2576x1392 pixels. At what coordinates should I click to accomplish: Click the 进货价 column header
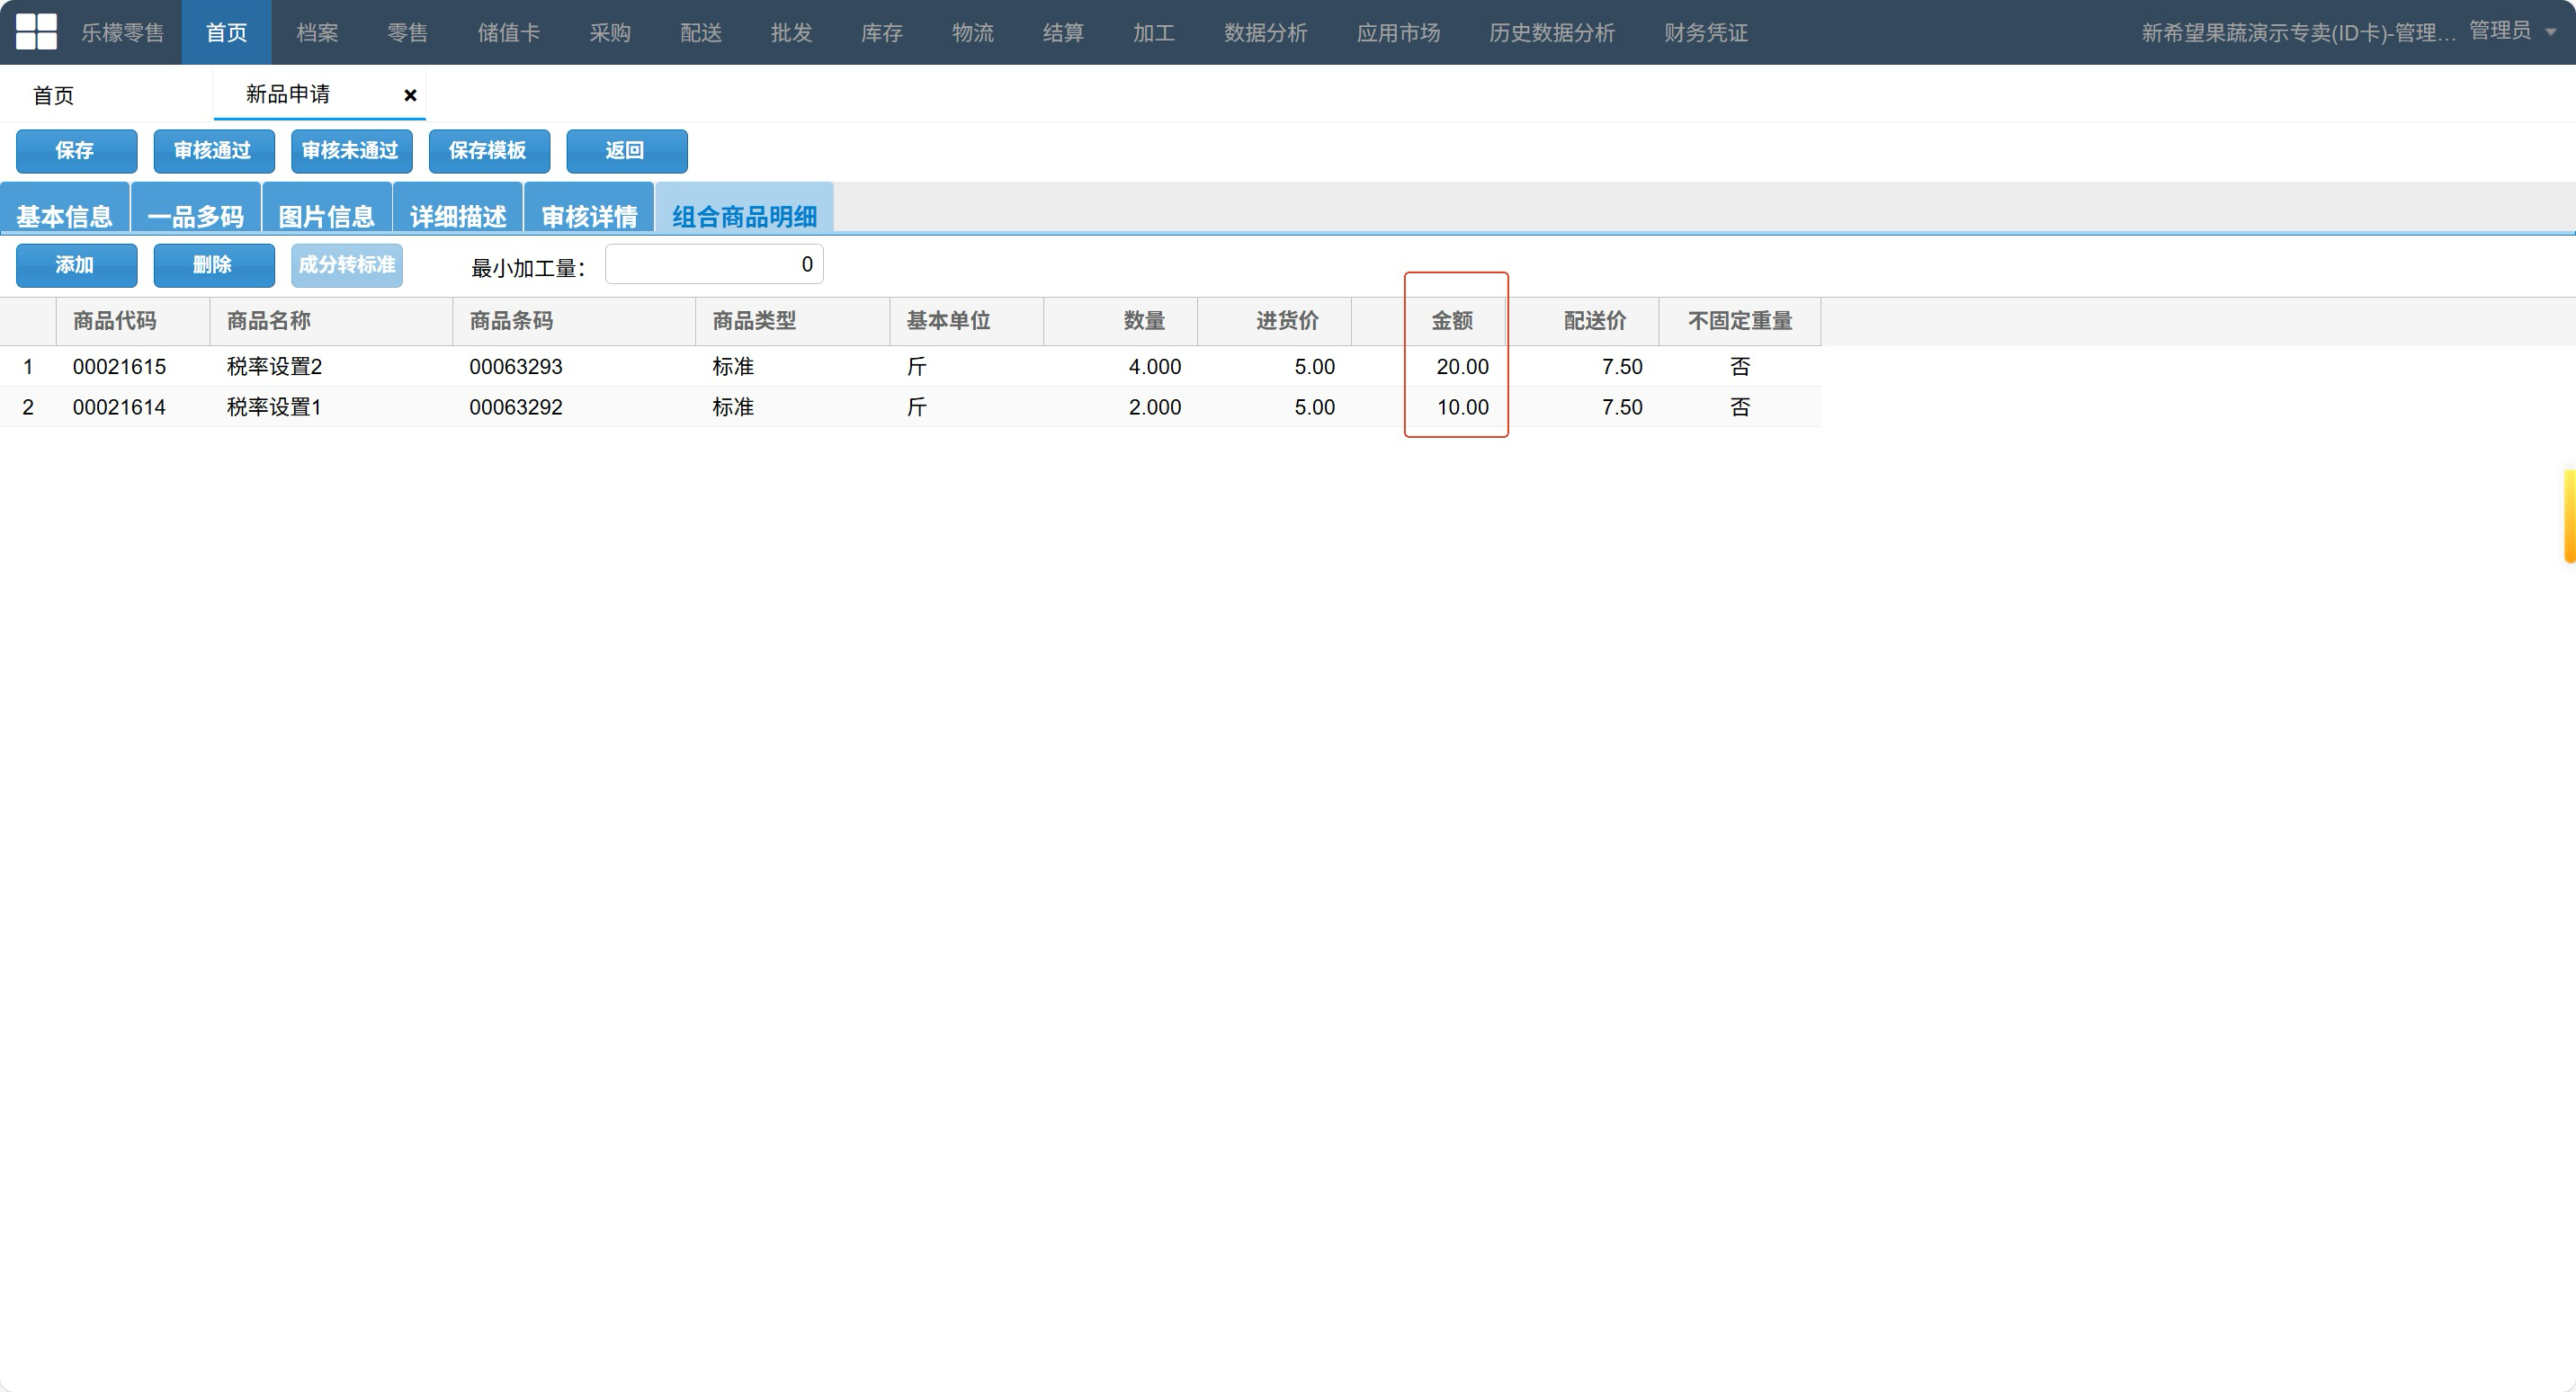pyautogui.click(x=1275, y=321)
